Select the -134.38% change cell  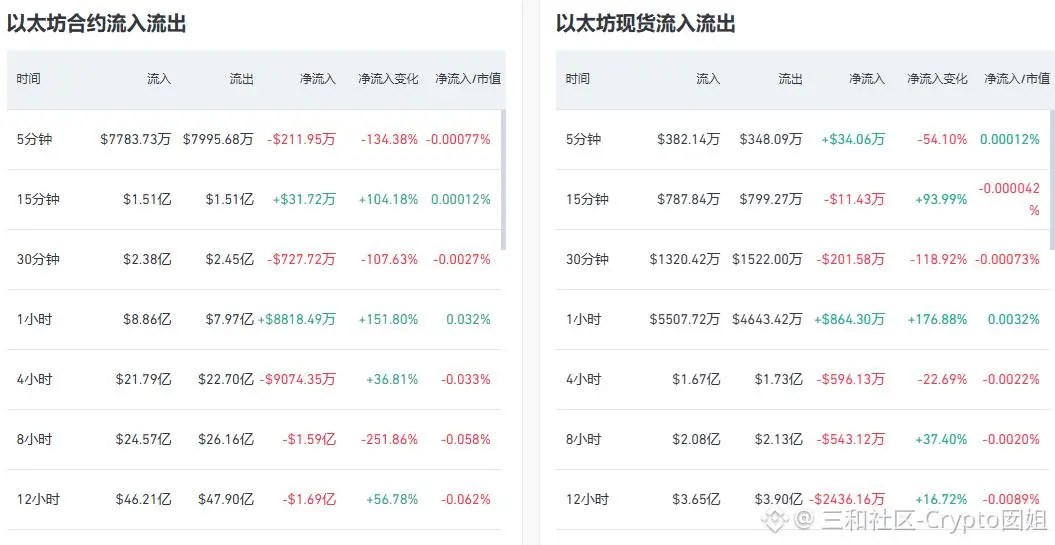click(x=389, y=139)
